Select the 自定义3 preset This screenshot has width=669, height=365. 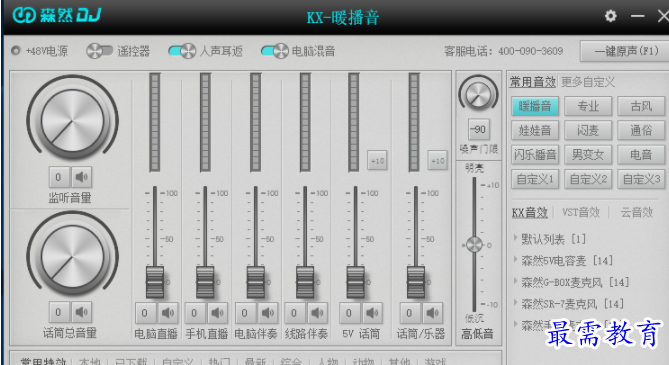[x=641, y=179]
